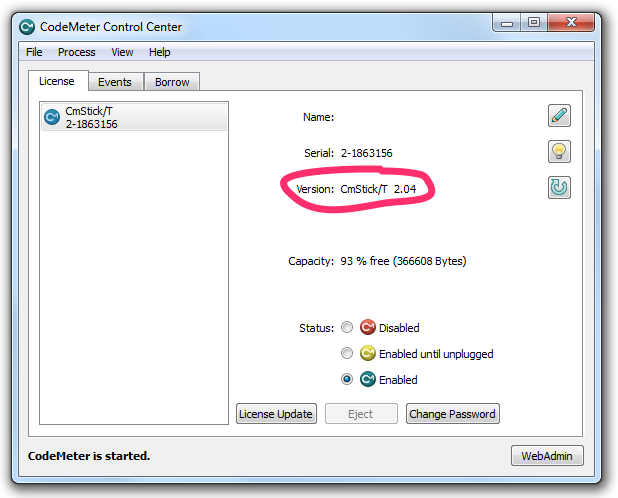The width and height of the screenshot is (618, 498).
Task: Click the License Update button
Action: click(276, 414)
